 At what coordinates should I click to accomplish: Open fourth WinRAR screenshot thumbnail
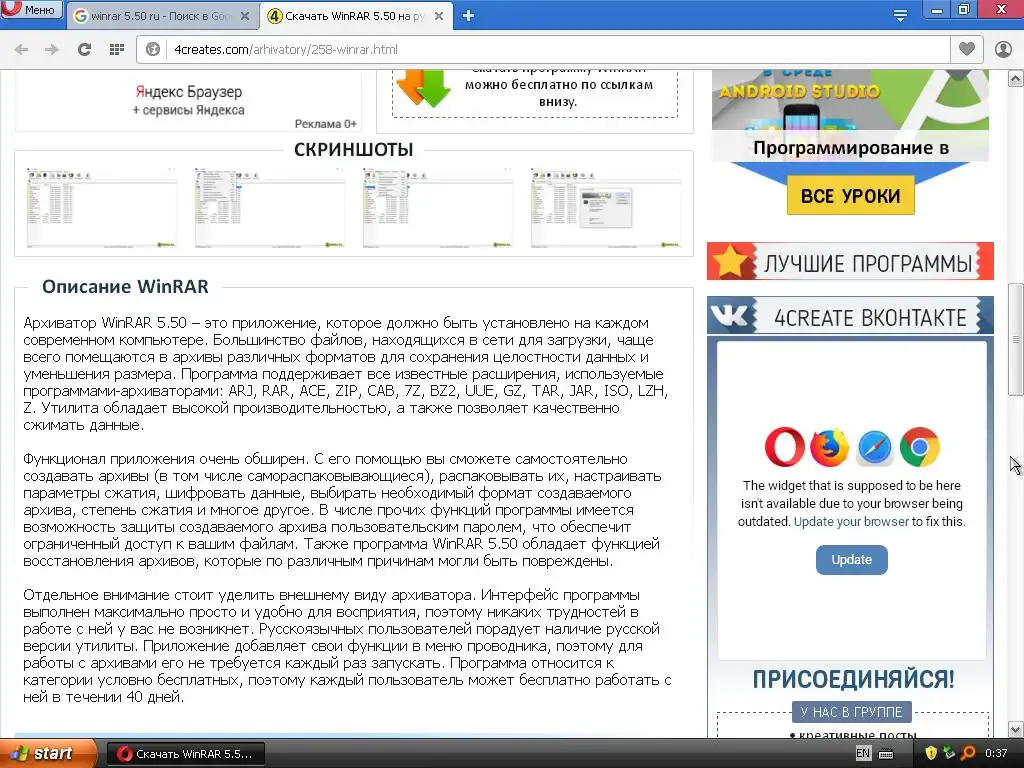pyautogui.click(x=606, y=207)
